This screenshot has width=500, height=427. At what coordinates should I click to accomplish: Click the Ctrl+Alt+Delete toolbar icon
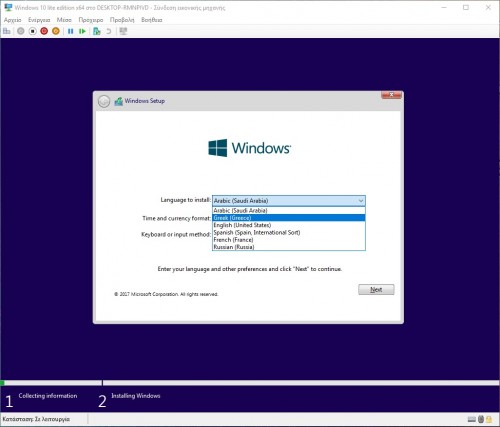pos(7,31)
